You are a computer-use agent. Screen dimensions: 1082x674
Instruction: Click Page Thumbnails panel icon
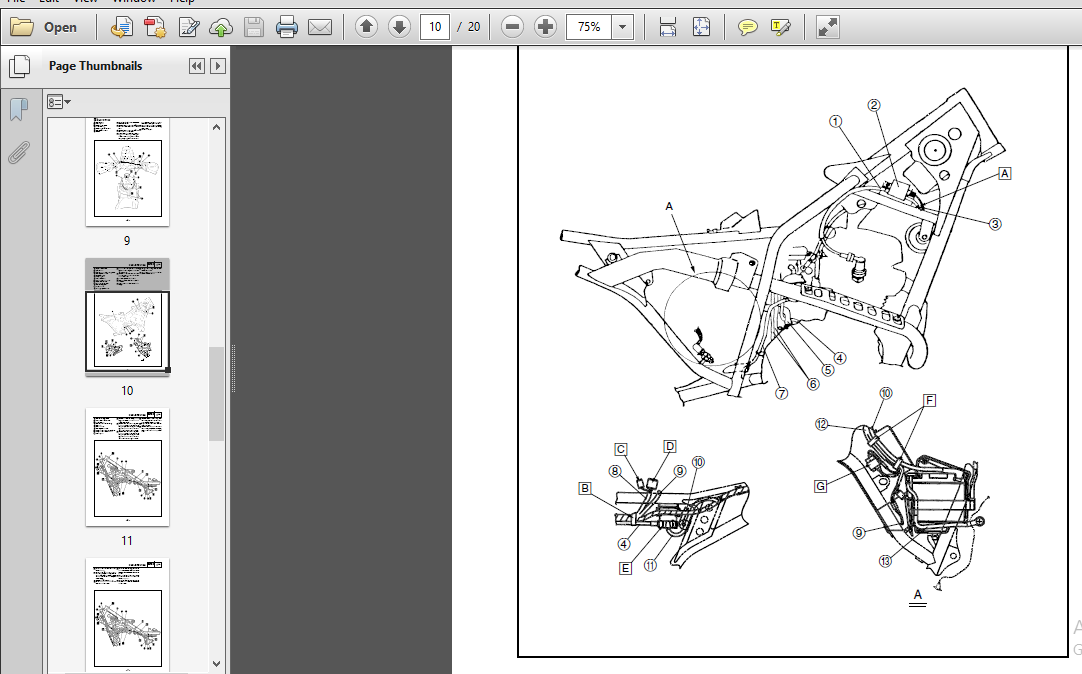click(19, 66)
